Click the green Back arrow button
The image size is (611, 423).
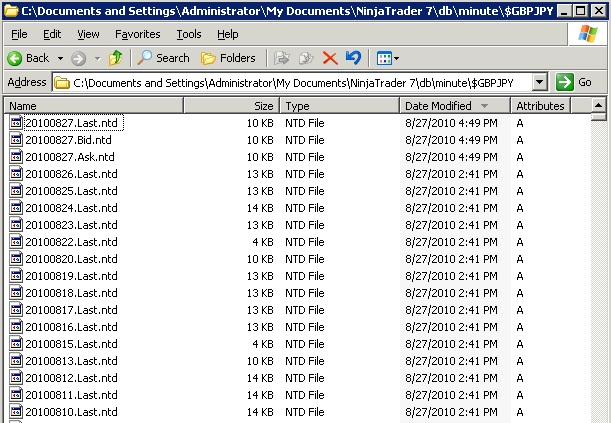point(15,58)
